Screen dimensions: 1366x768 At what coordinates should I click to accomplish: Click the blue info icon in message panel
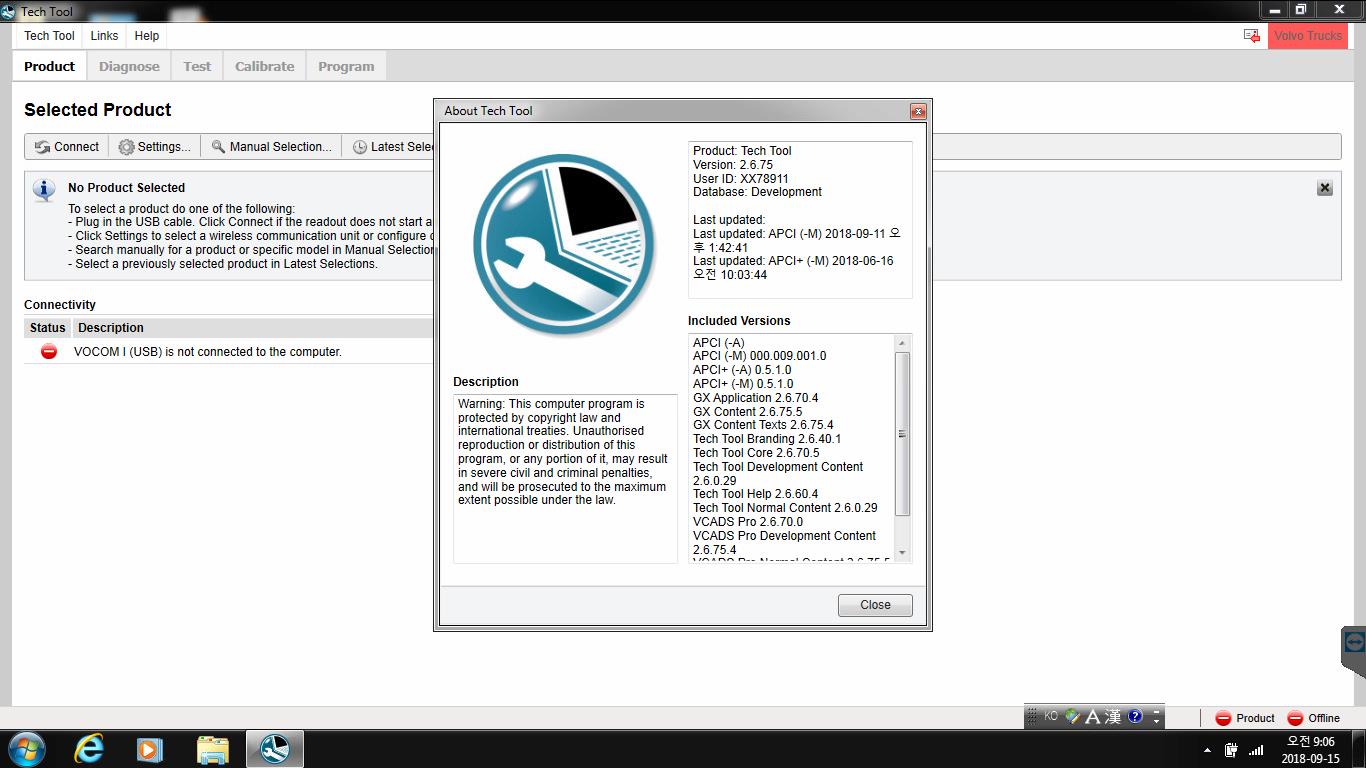[44, 190]
